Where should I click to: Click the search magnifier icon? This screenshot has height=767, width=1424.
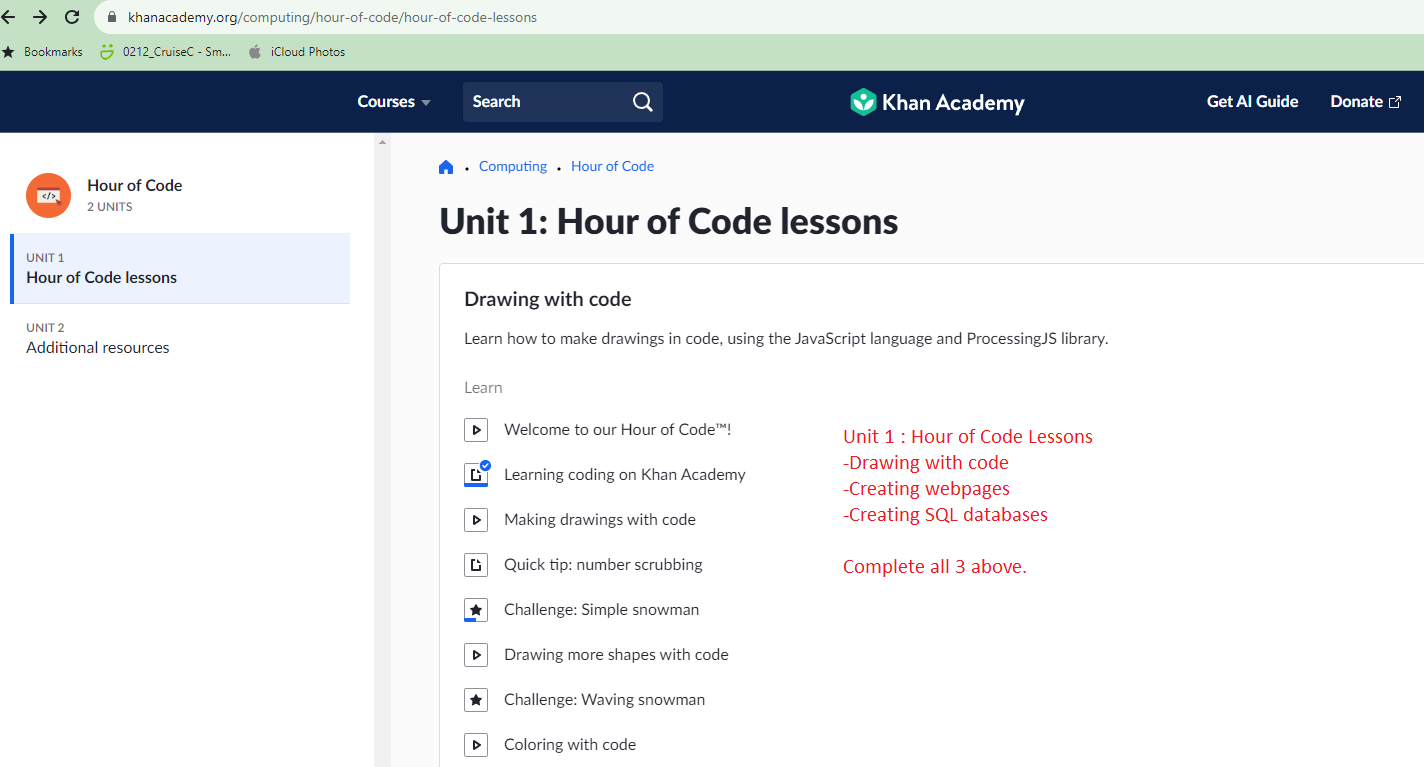tap(642, 102)
